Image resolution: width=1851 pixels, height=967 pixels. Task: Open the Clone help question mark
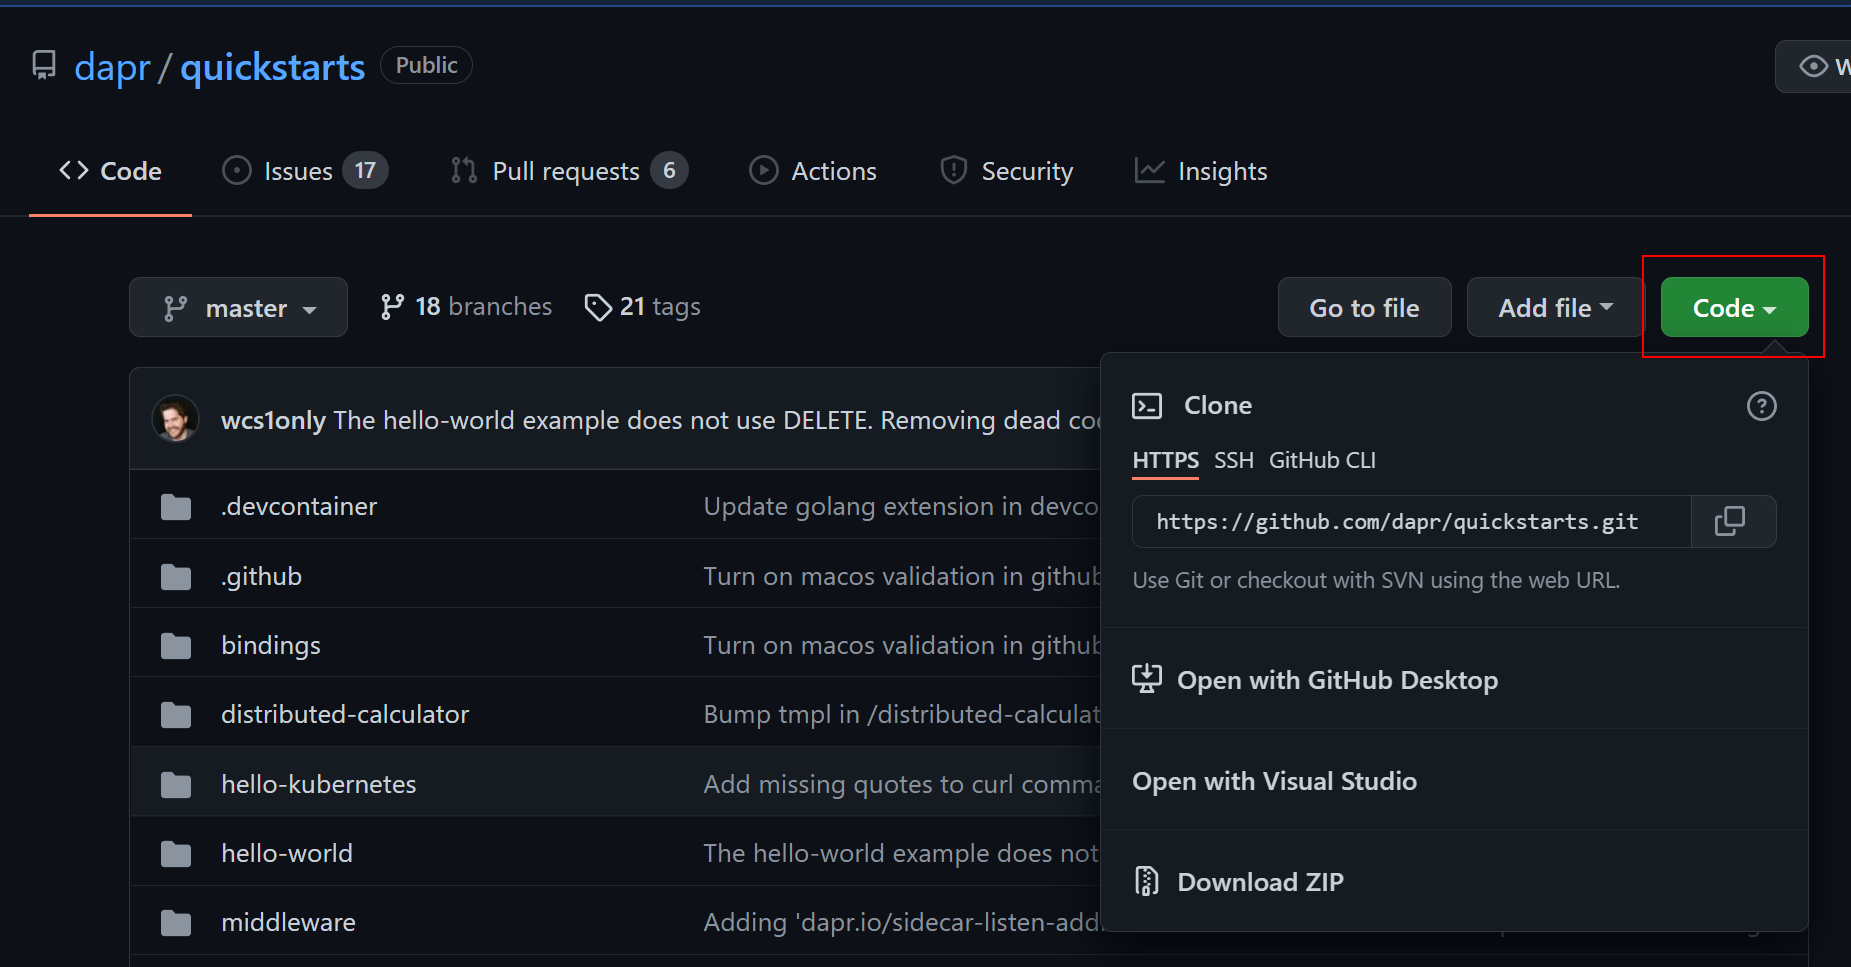(1761, 406)
